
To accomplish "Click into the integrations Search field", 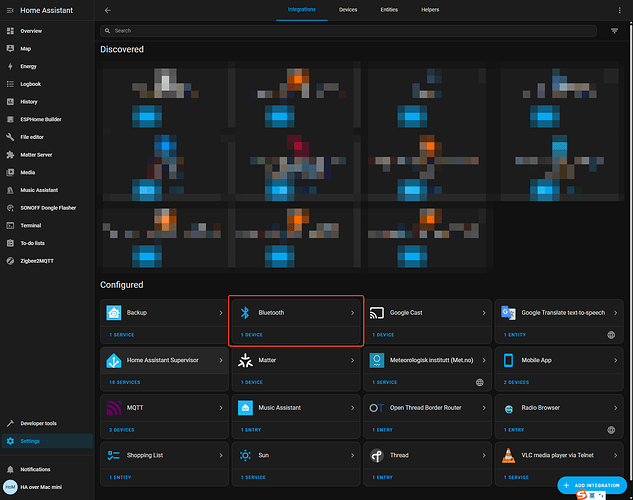I will 348,31.
